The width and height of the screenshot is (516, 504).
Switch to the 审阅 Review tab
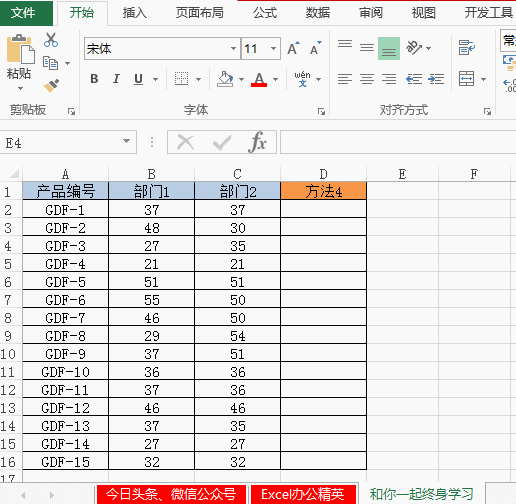point(371,13)
